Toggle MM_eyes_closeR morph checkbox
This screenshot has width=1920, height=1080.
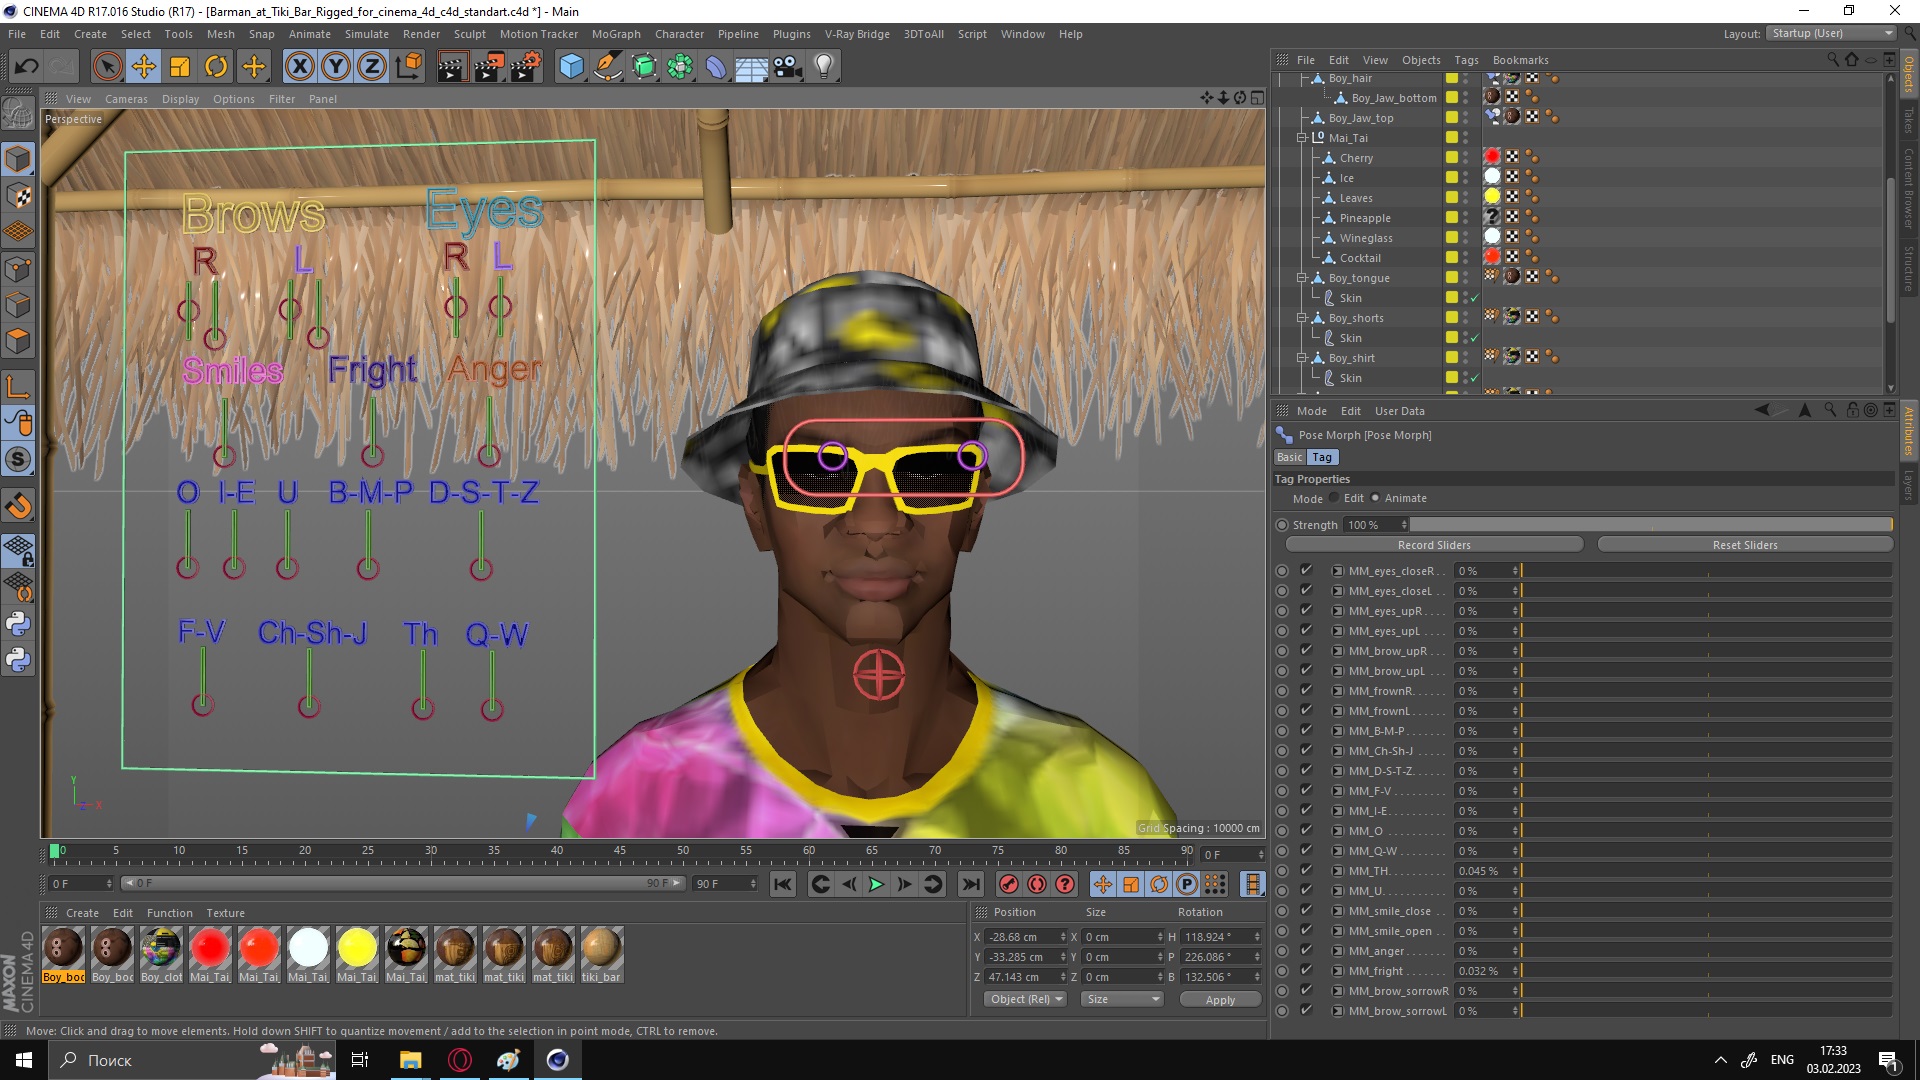[1306, 570]
